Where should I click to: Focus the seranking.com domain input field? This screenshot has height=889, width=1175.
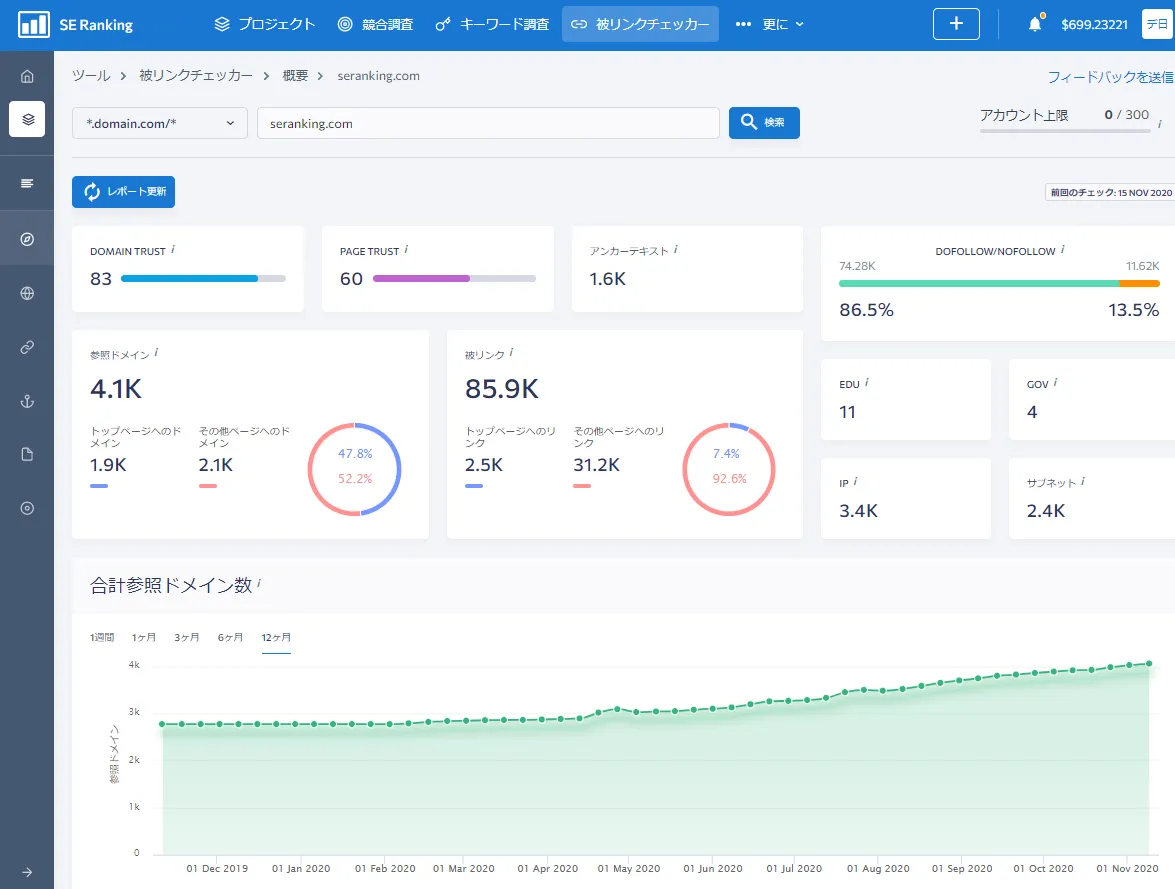coord(488,123)
